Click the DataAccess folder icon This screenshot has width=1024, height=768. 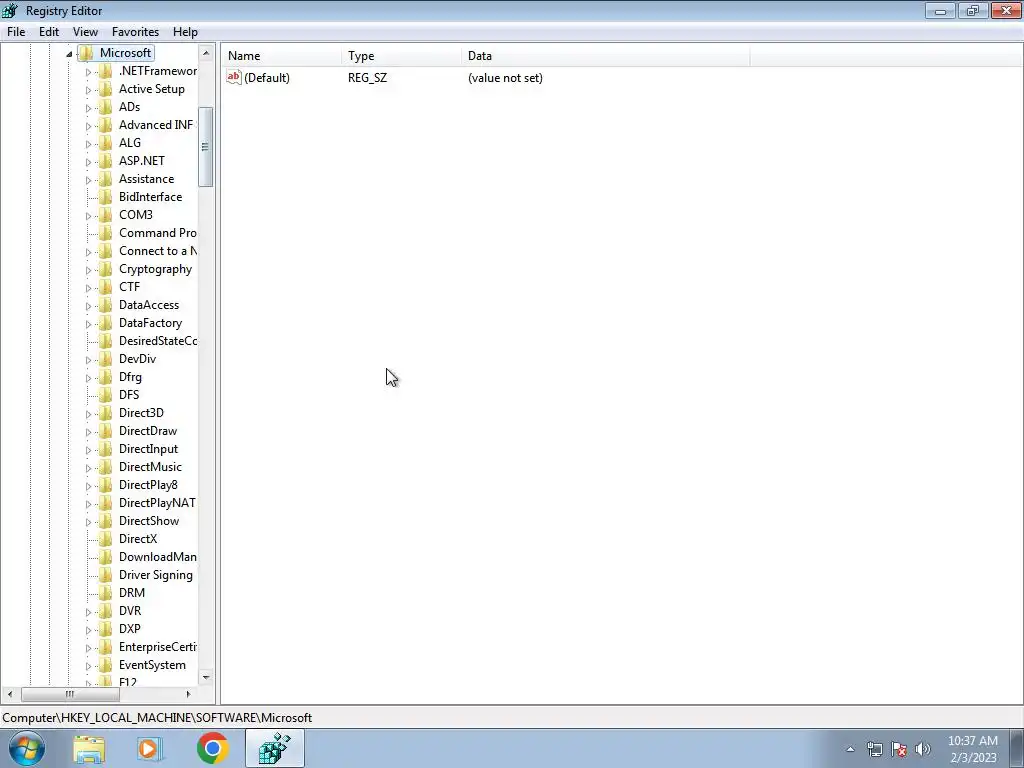[105, 305]
